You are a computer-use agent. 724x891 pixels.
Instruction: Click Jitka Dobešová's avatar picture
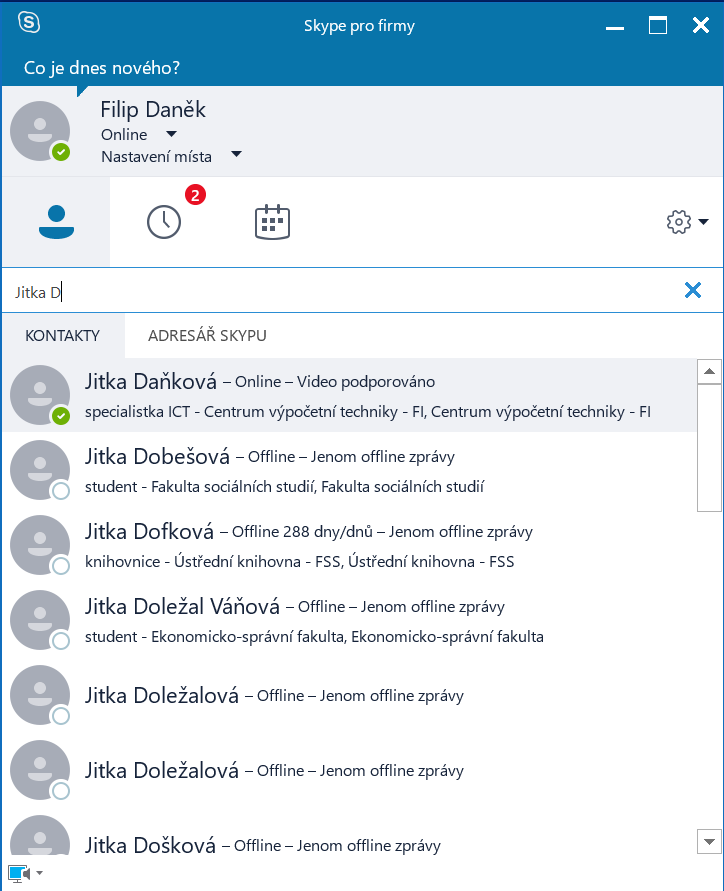click(40, 470)
